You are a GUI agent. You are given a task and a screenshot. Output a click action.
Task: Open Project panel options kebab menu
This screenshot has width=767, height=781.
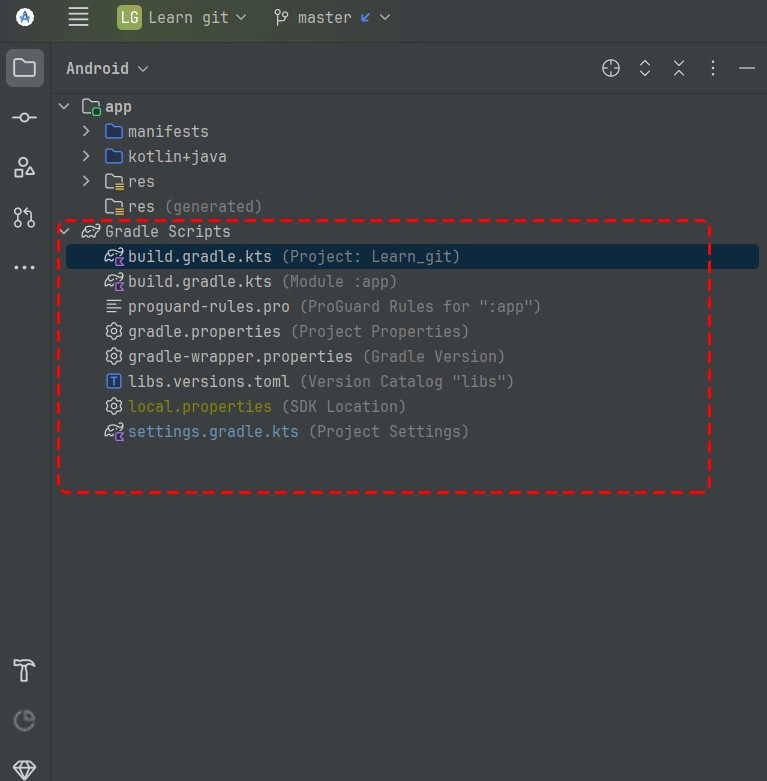[x=713, y=68]
